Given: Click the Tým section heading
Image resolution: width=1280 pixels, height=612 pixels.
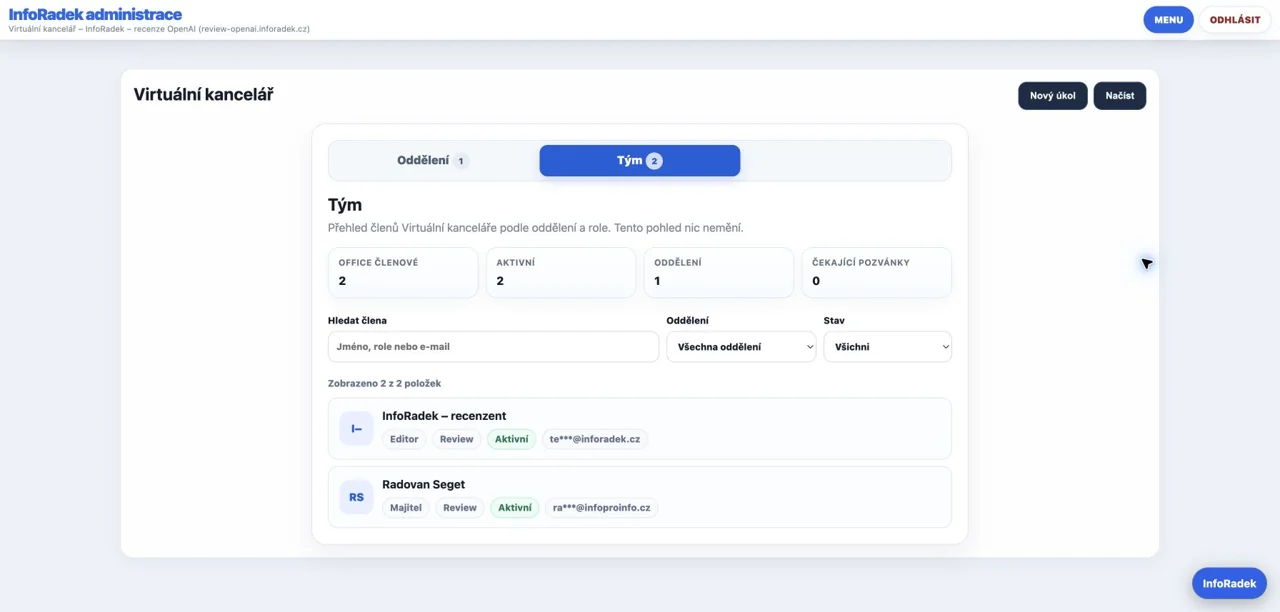Looking at the screenshot, I should click(x=345, y=205).
